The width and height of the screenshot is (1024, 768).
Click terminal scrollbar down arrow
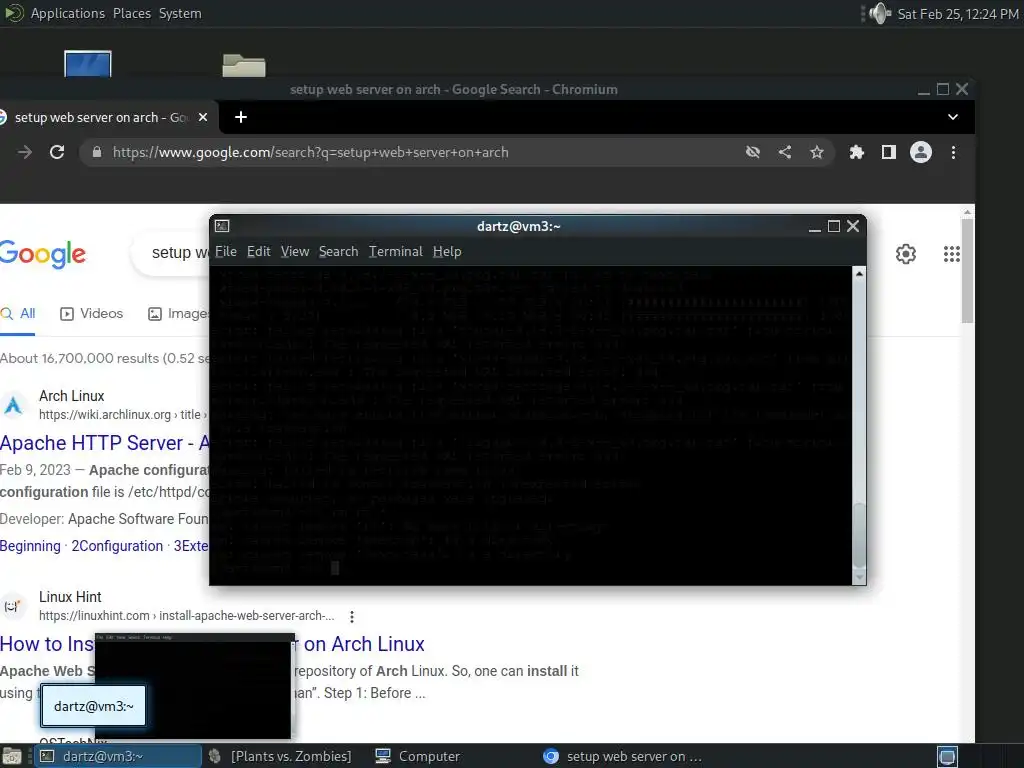coord(859,577)
